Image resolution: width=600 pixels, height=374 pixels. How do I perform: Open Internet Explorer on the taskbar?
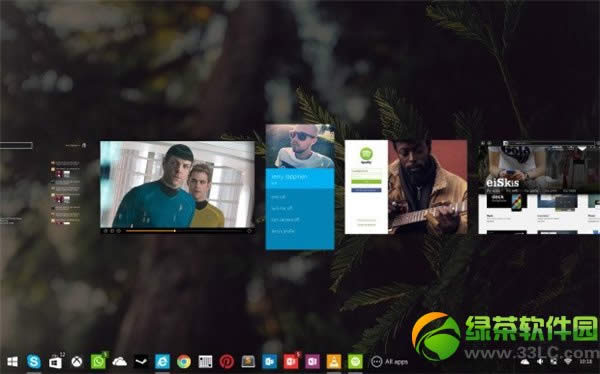tap(162, 362)
